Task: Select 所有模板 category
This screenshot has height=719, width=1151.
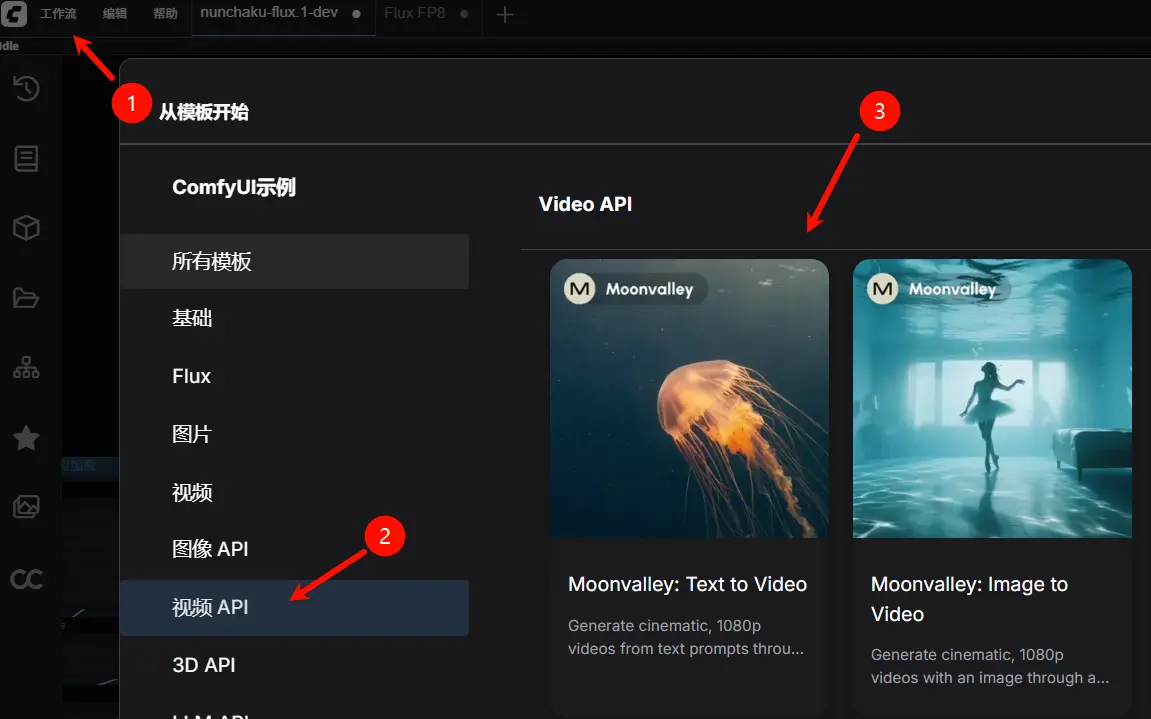Action: (294, 261)
